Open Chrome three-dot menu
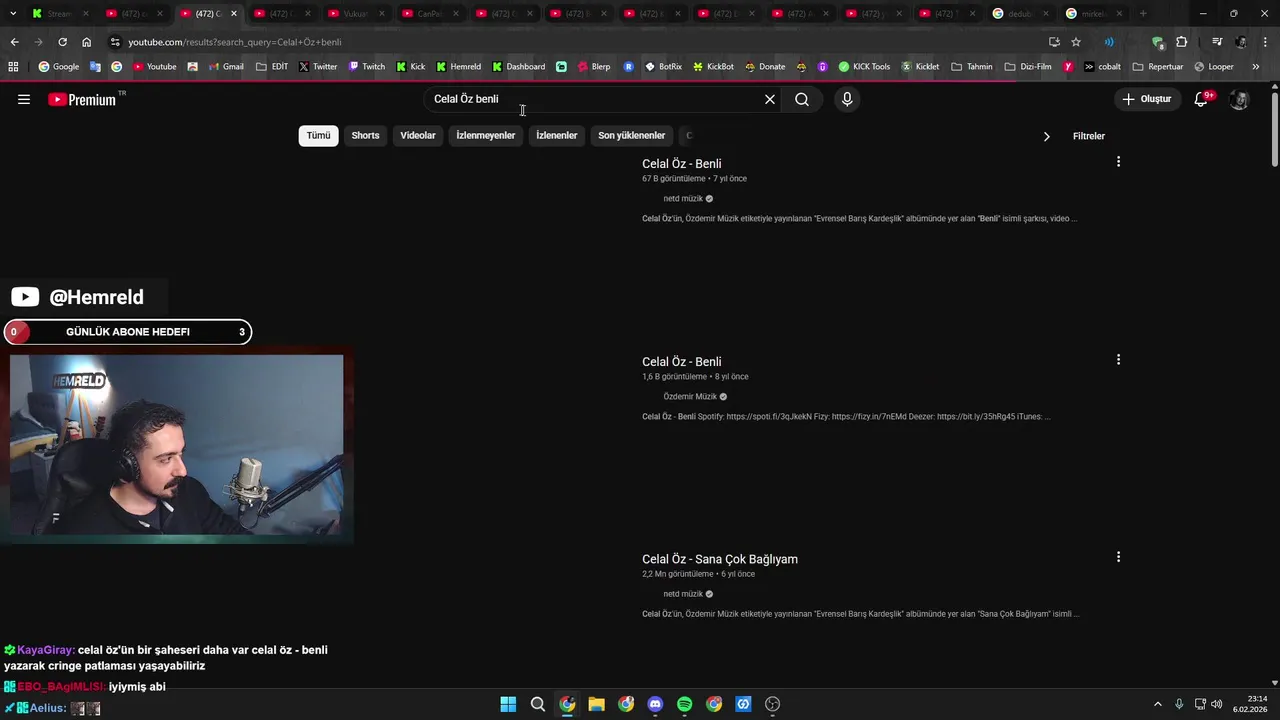Image resolution: width=1280 pixels, height=720 pixels. point(1265,42)
